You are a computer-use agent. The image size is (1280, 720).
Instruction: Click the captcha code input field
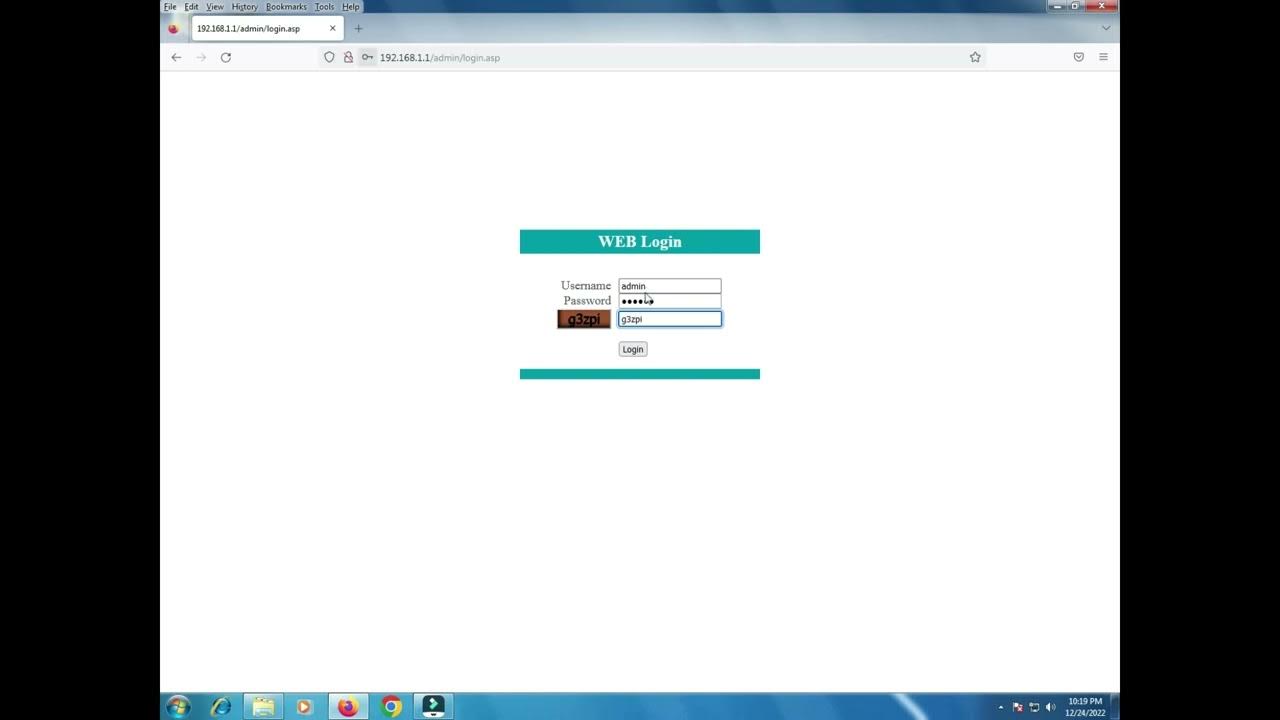click(x=669, y=319)
